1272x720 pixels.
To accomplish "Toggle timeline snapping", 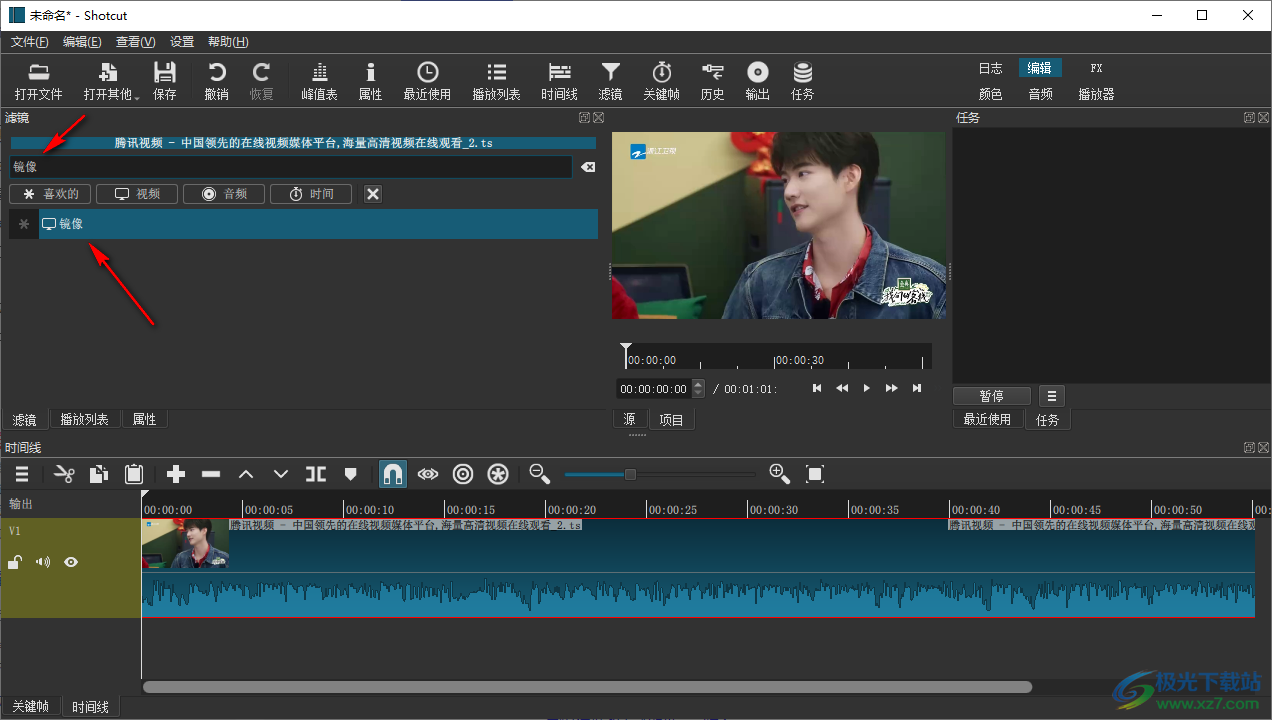I will 393,474.
